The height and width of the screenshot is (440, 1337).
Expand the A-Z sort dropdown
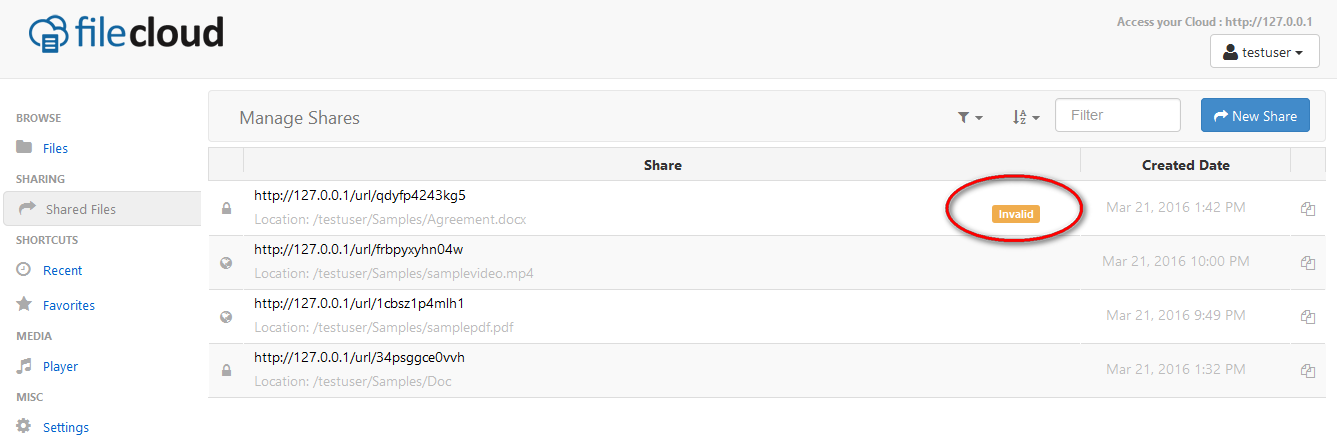1026,117
